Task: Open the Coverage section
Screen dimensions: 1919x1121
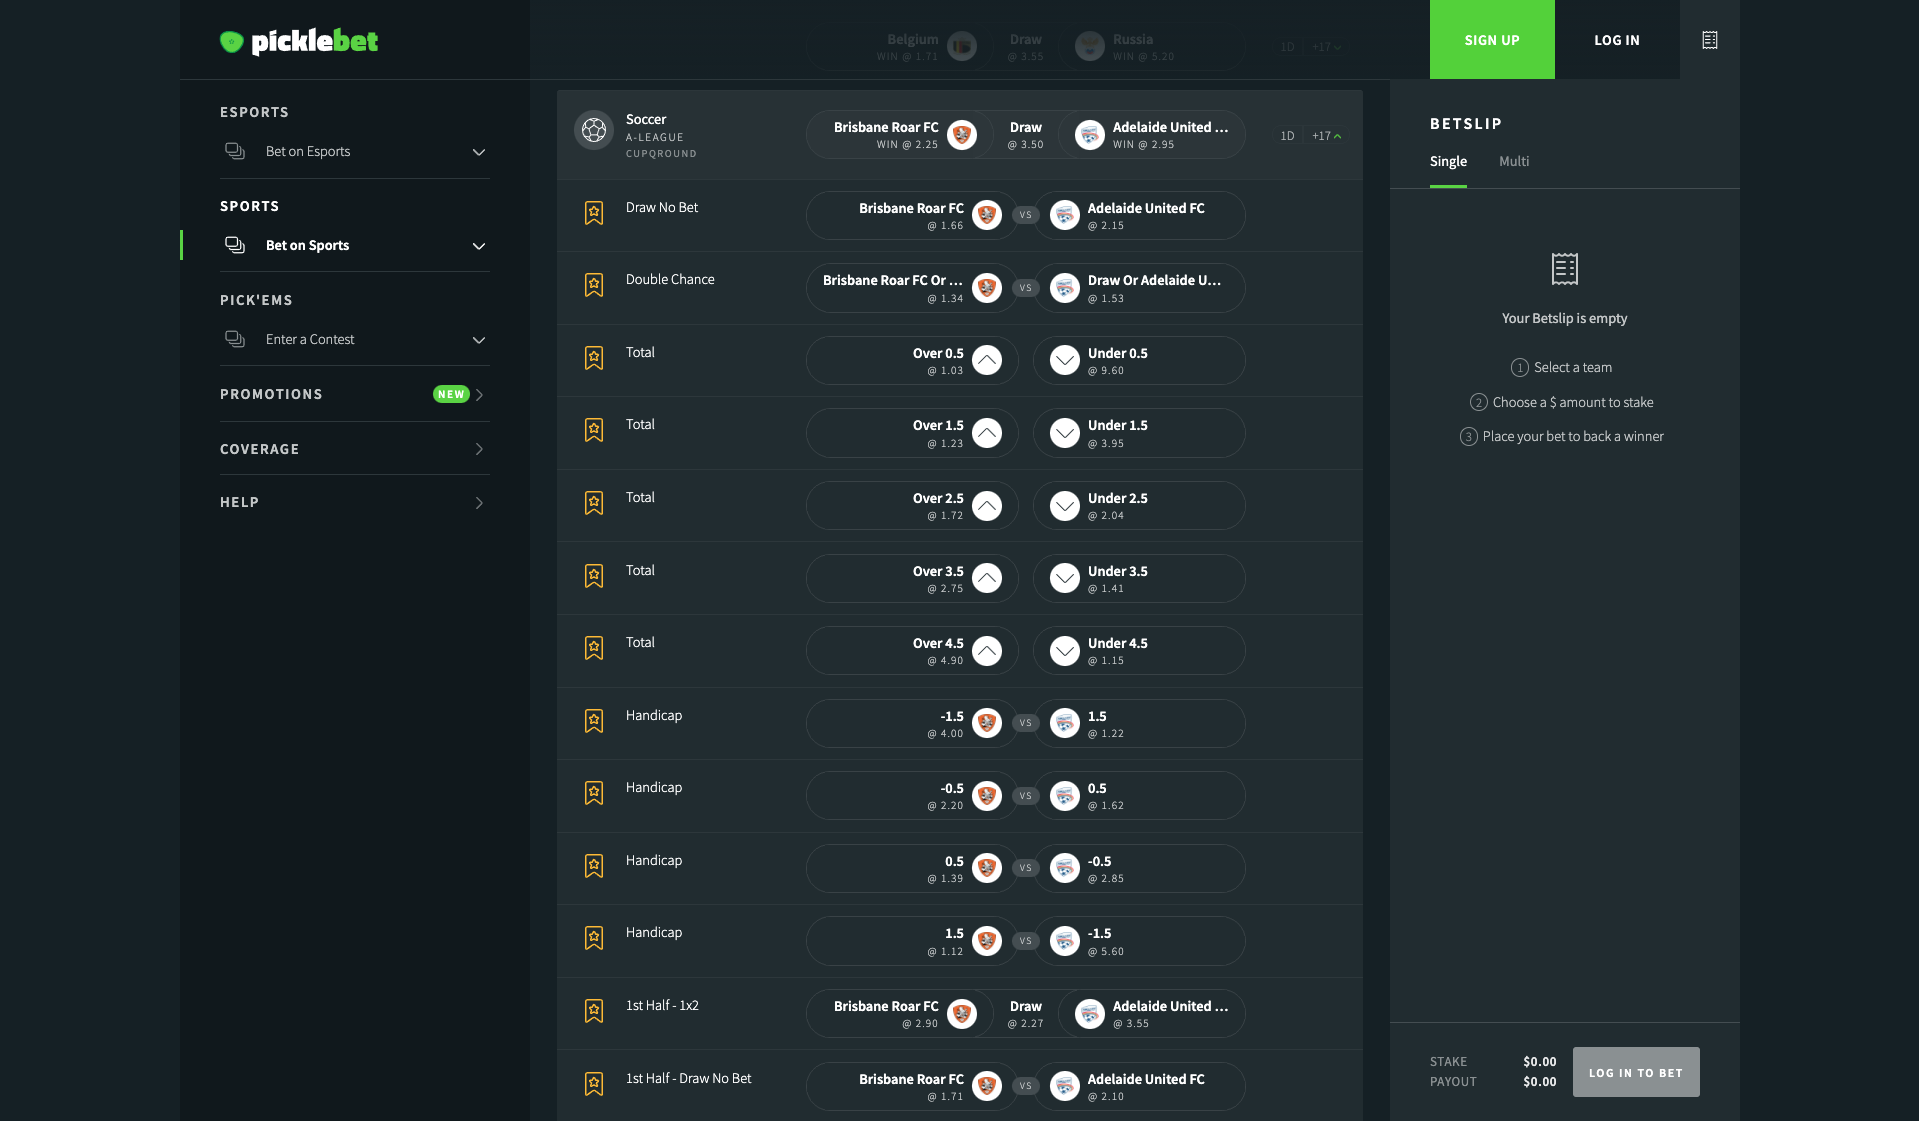Action: click(x=354, y=449)
